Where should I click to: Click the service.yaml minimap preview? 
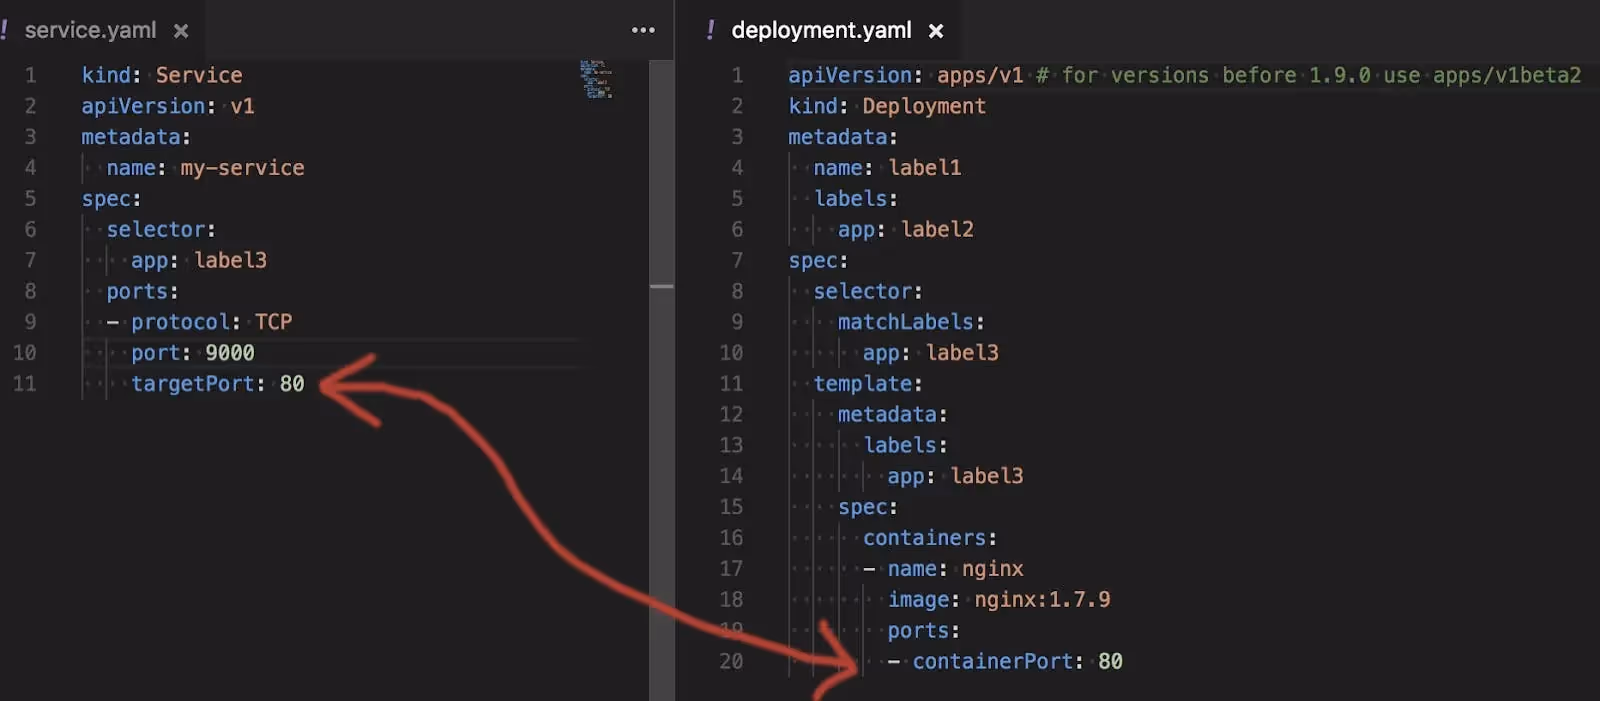click(x=596, y=79)
